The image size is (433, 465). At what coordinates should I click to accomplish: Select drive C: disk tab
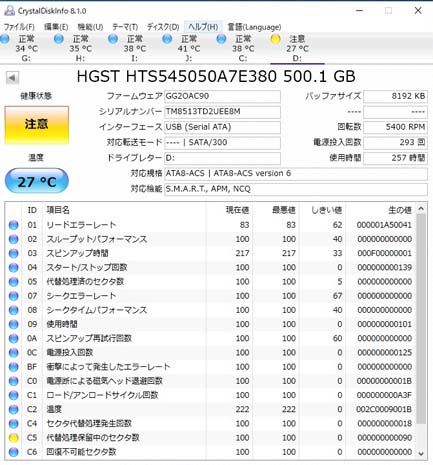[x=243, y=48]
